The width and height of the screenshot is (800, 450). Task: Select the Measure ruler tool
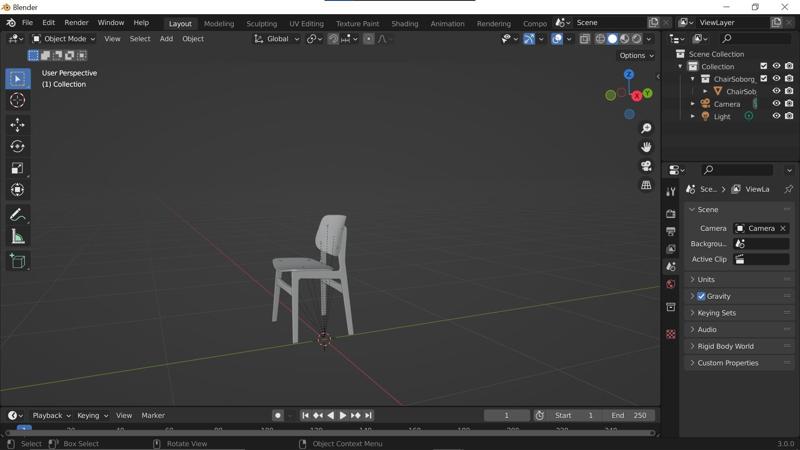(x=17, y=237)
